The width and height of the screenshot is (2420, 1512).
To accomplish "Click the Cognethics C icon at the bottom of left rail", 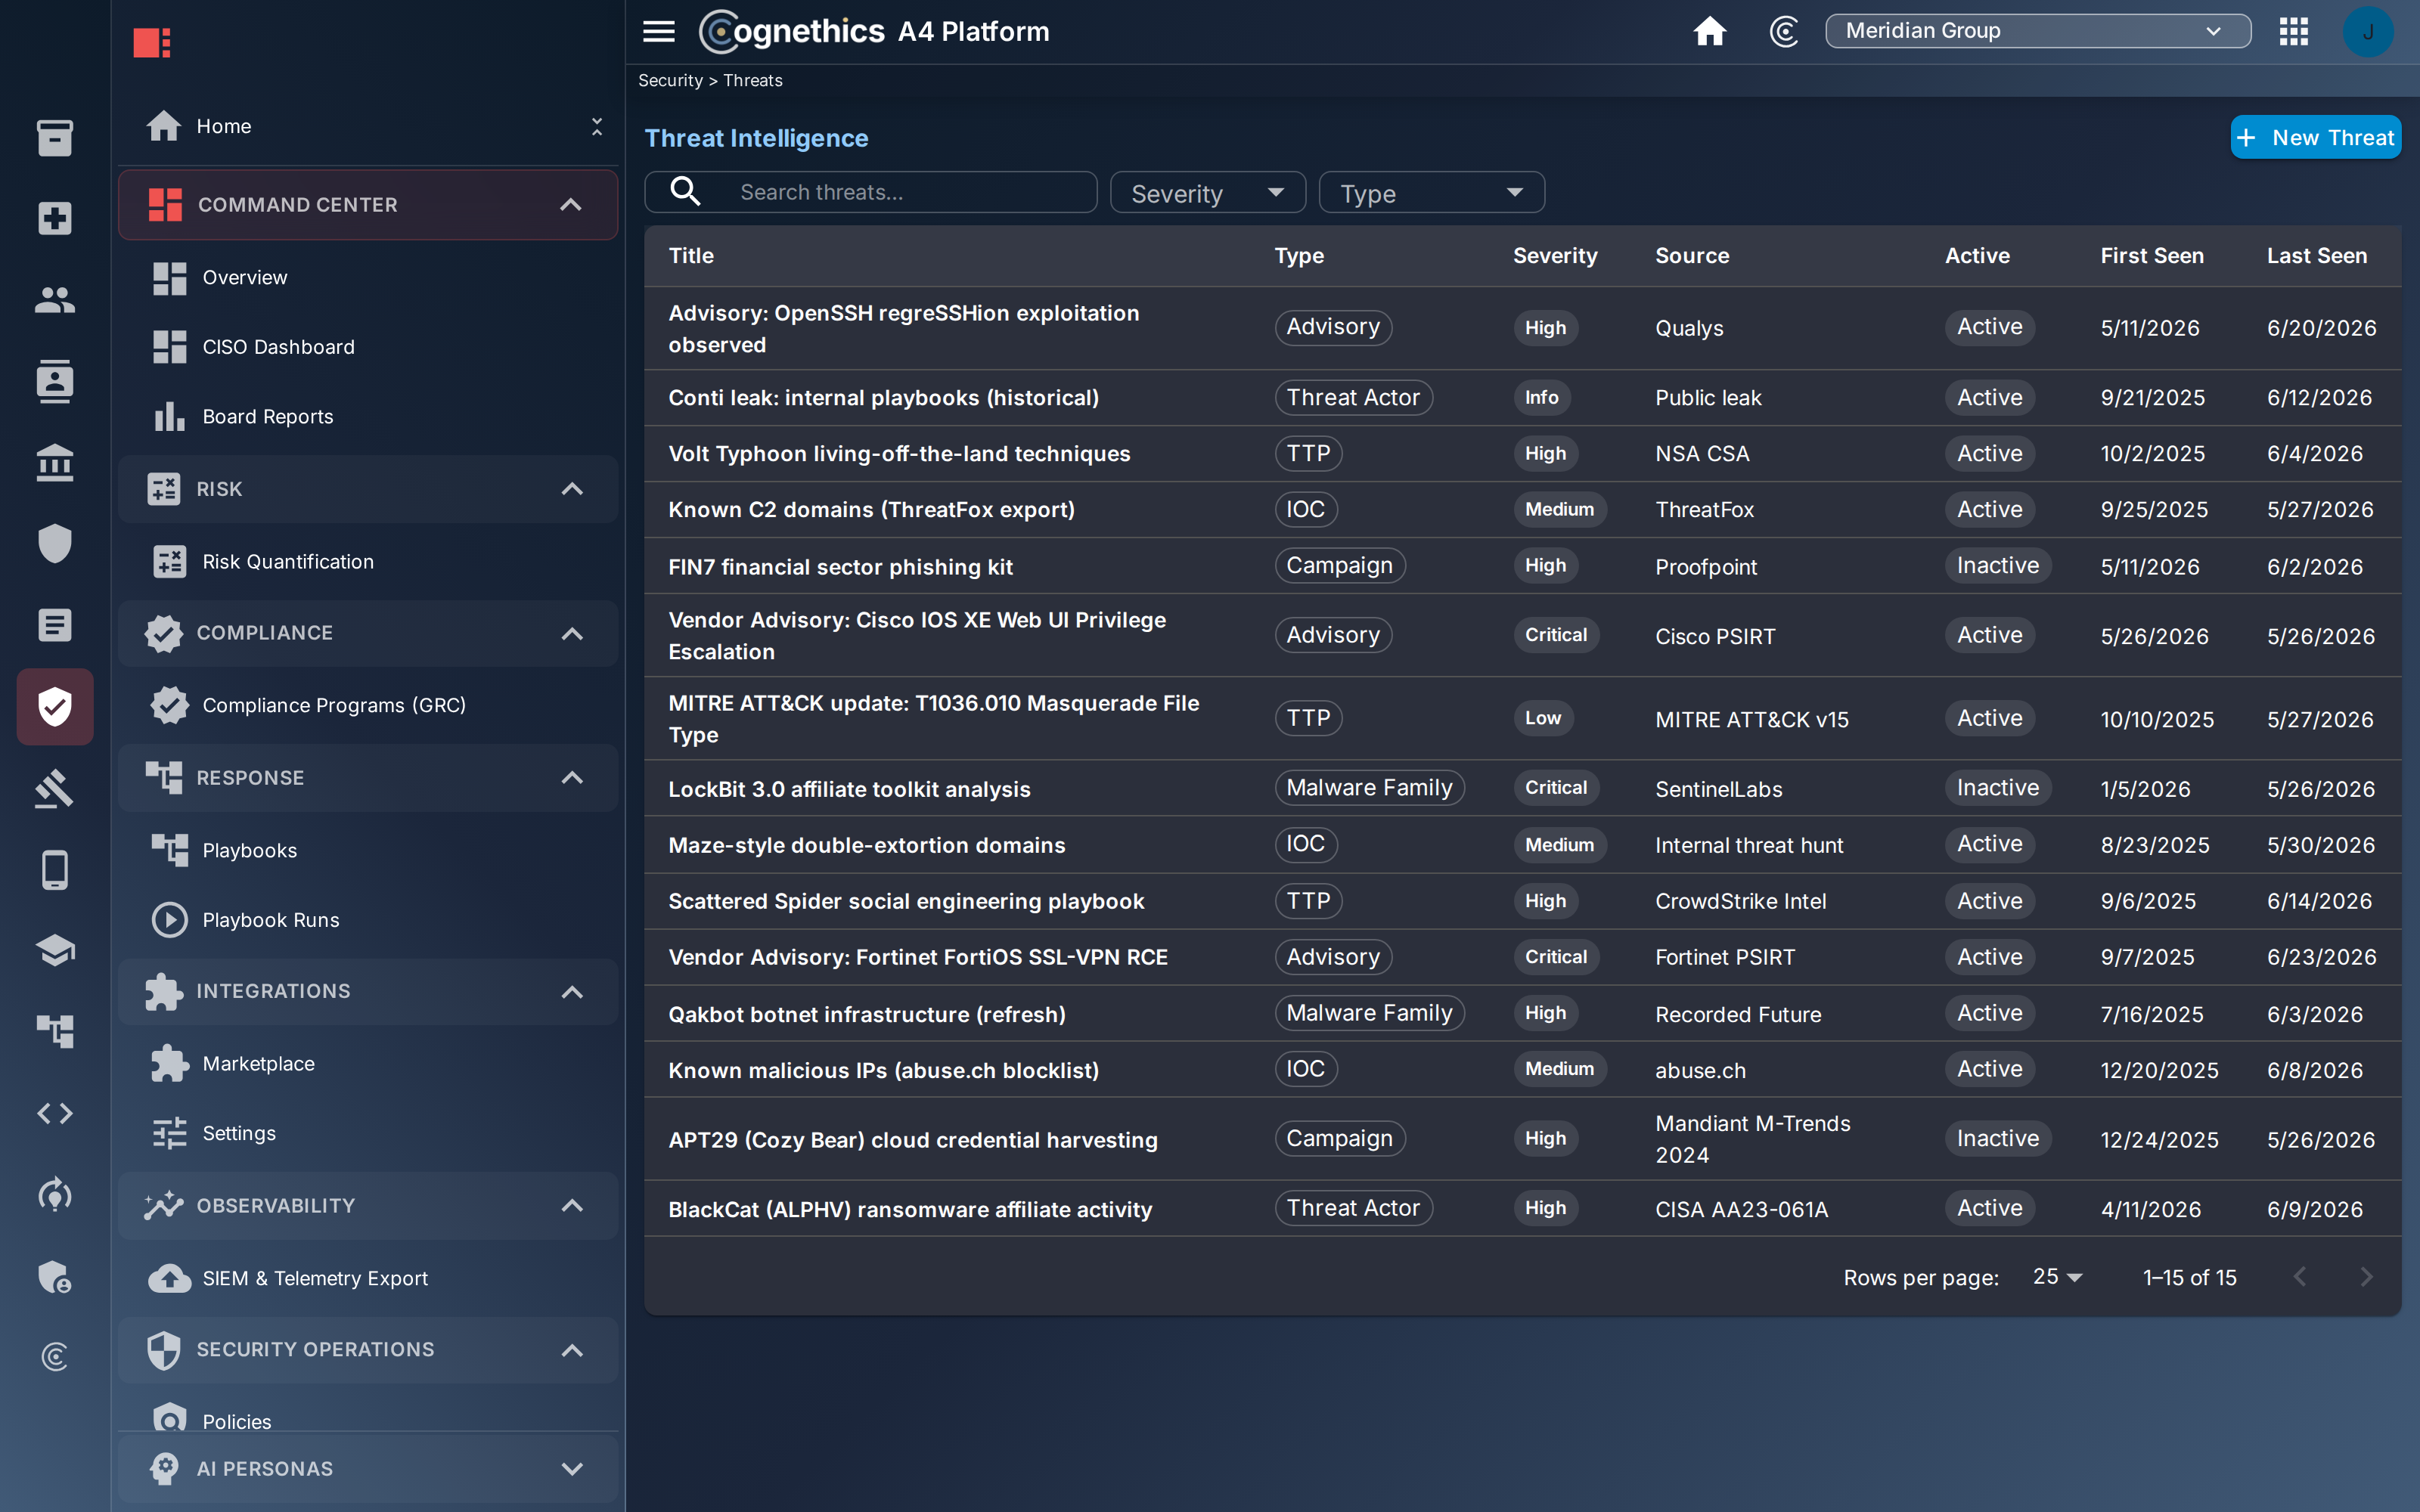I will point(55,1357).
